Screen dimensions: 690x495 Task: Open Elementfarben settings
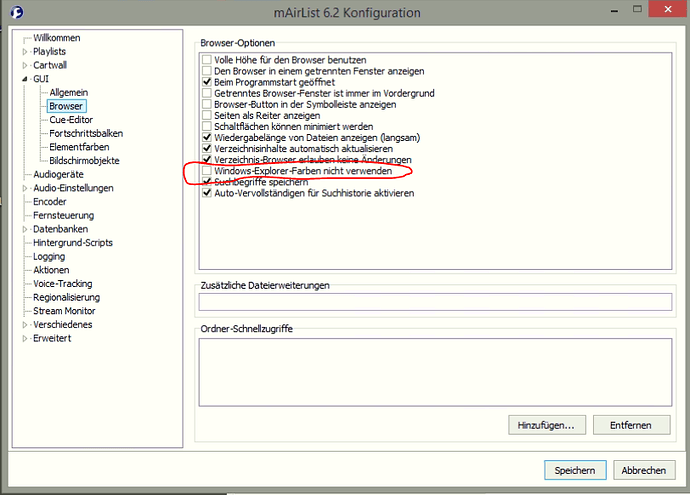pyautogui.click(x=79, y=147)
